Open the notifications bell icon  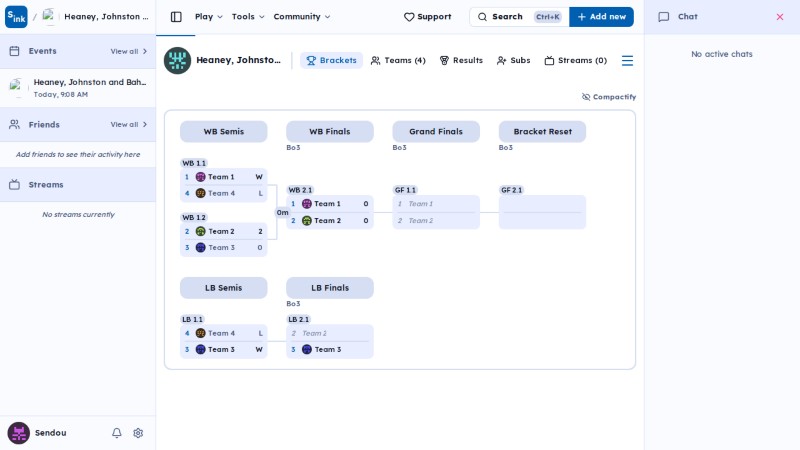[x=117, y=433]
